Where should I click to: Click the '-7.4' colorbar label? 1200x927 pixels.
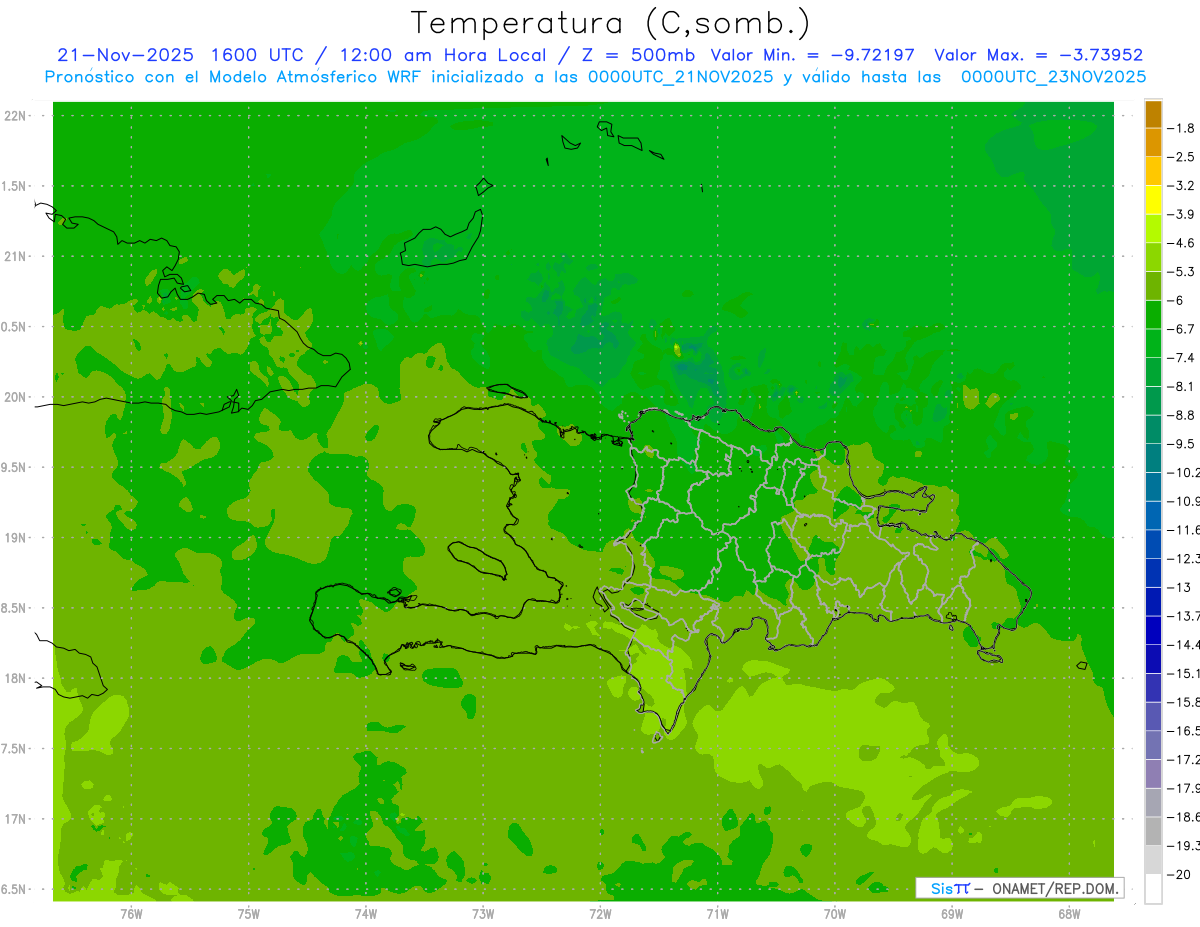1181,358
